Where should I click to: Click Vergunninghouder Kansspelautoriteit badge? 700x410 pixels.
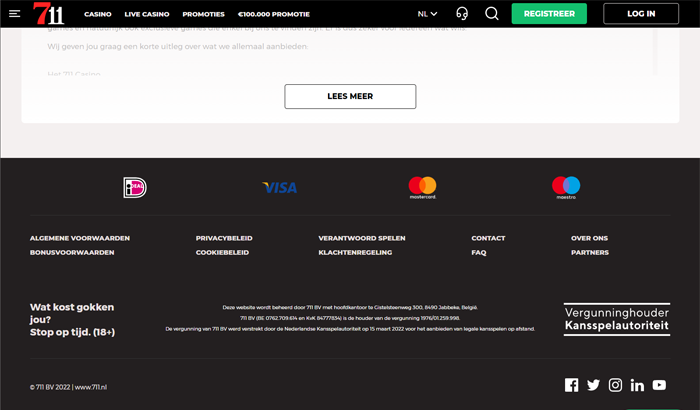617,319
